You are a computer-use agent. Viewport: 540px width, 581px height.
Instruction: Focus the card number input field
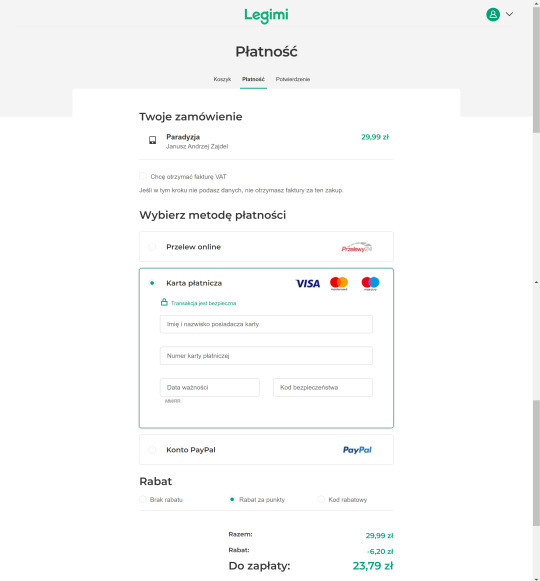pos(266,356)
